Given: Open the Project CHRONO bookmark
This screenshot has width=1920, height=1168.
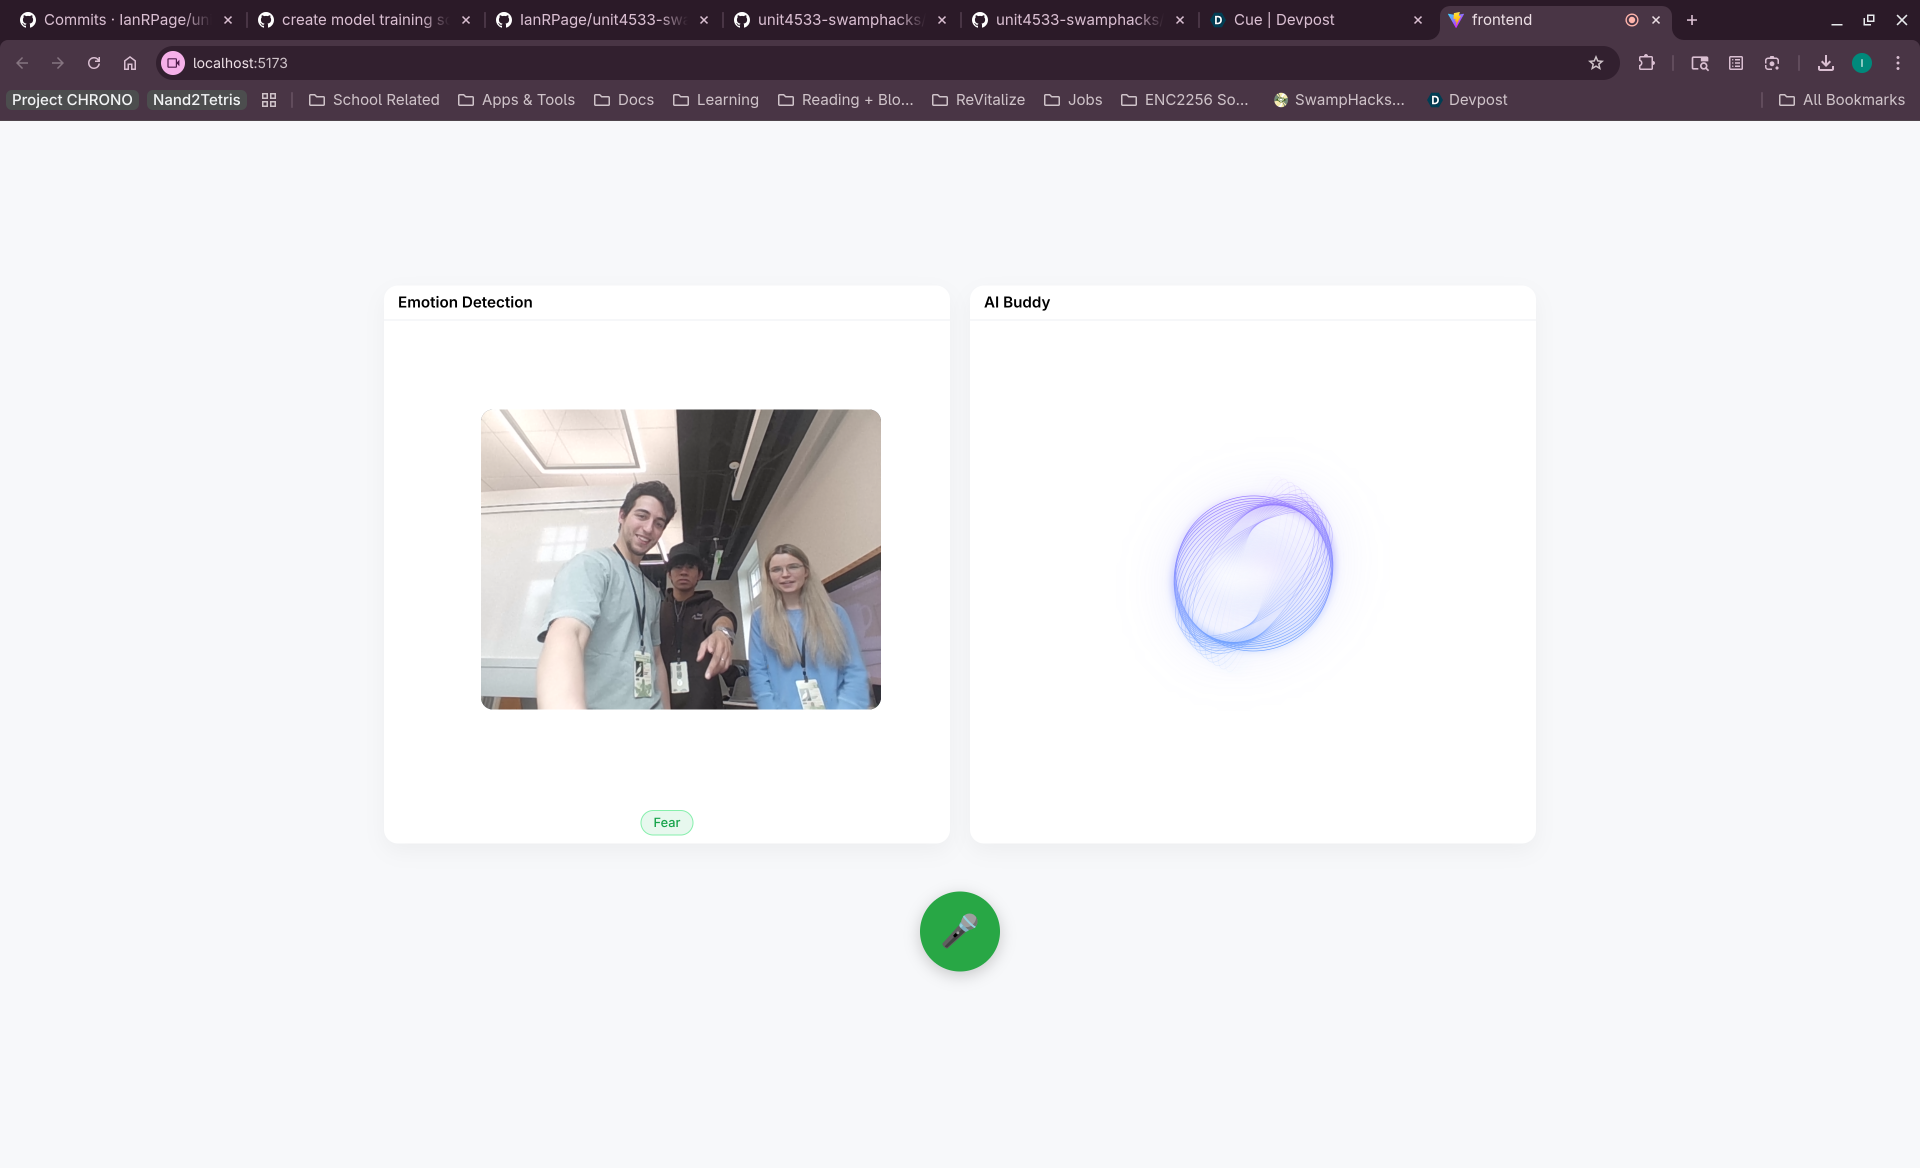Looking at the screenshot, I should pyautogui.click(x=72, y=100).
